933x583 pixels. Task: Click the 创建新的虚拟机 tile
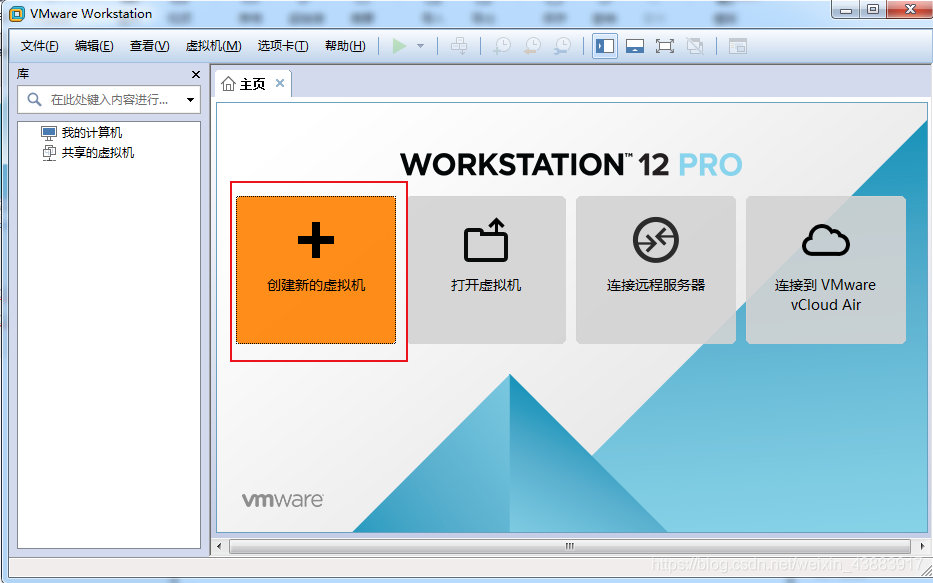pyautogui.click(x=316, y=270)
